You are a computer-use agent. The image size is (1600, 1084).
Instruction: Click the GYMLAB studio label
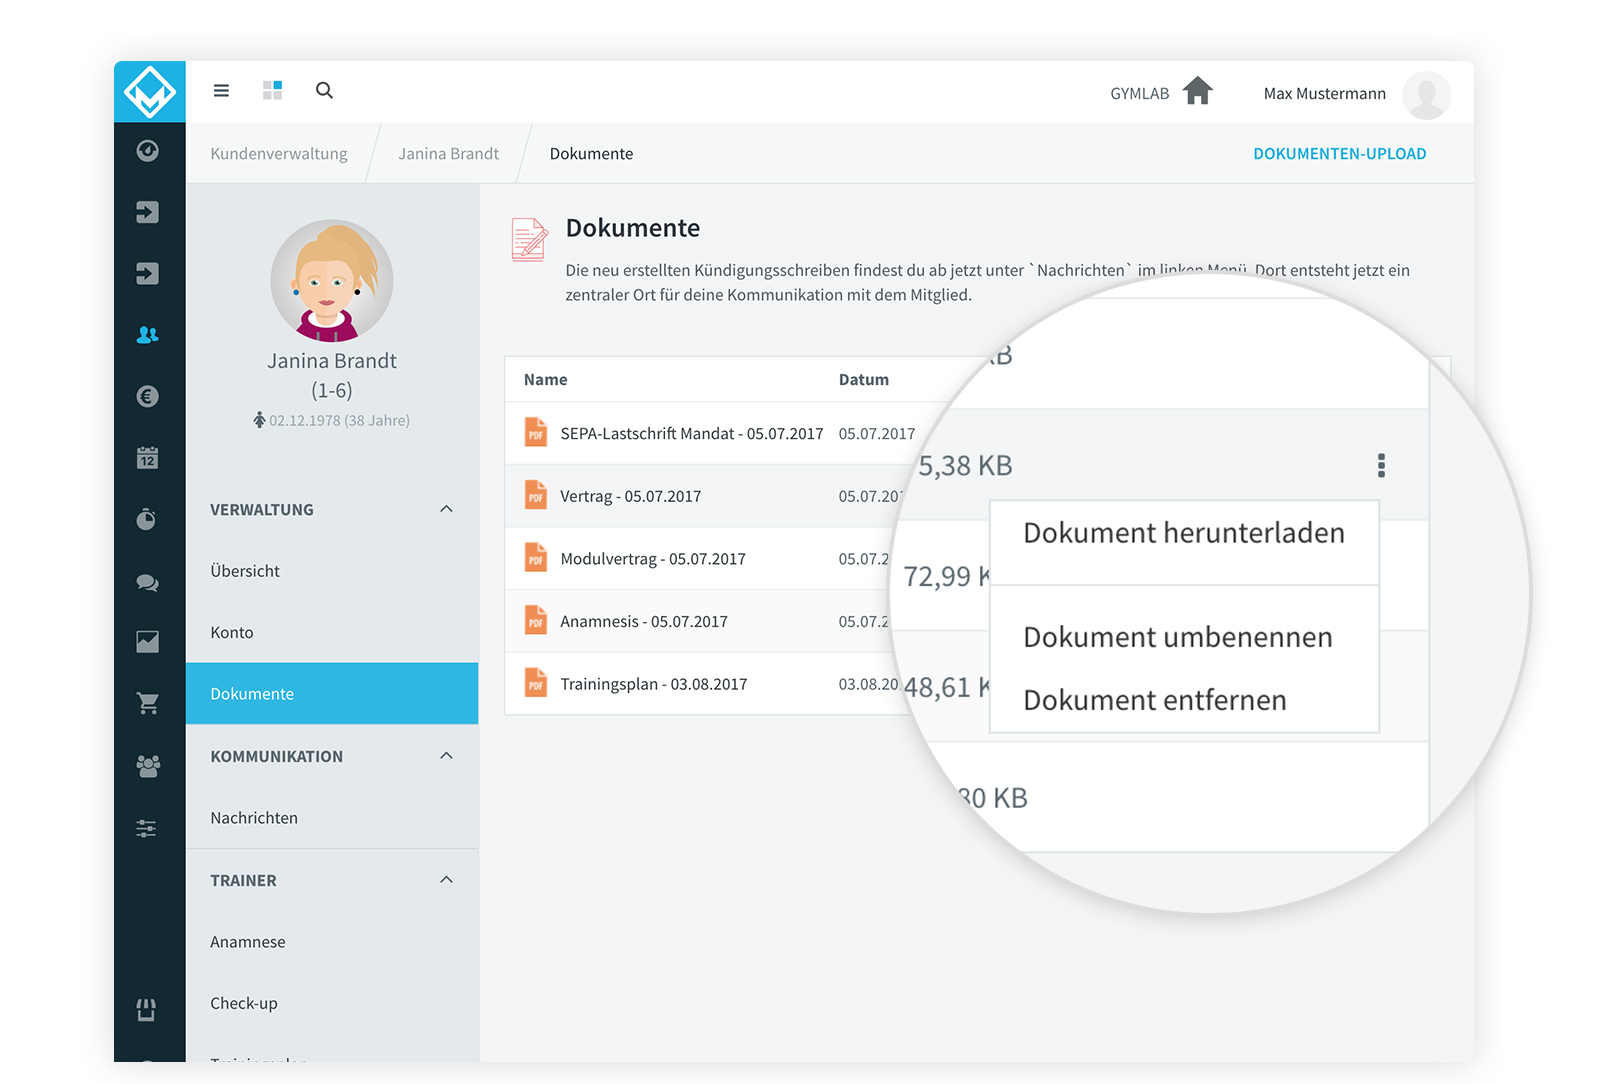1139,94
